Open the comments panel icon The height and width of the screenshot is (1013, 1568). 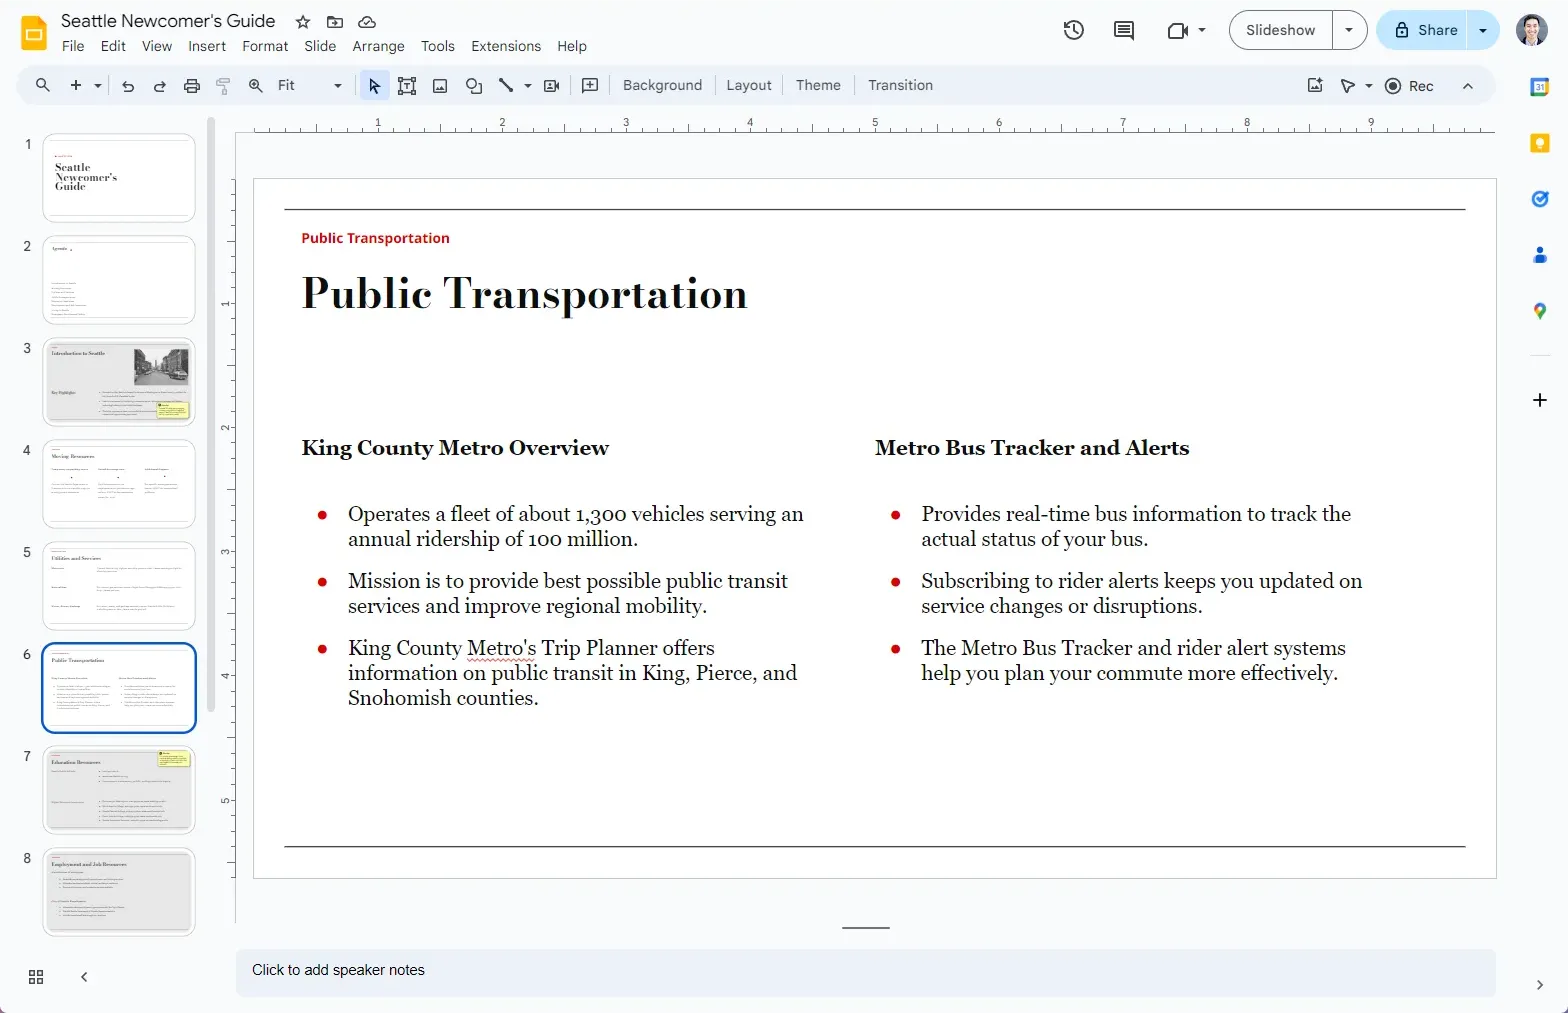point(1124,30)
